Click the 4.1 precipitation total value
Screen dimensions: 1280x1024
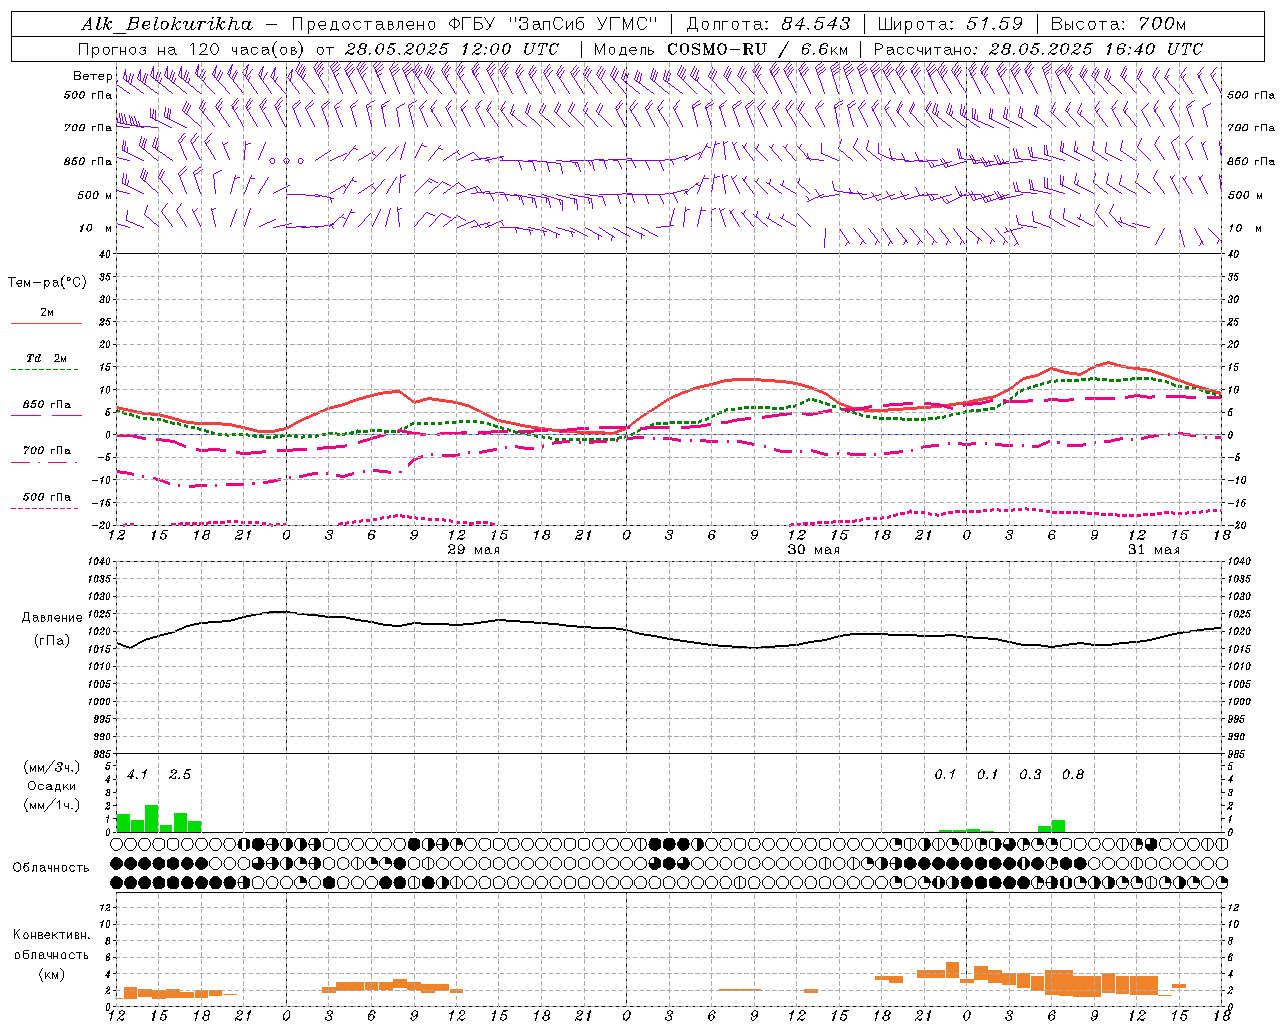[138, 775]
